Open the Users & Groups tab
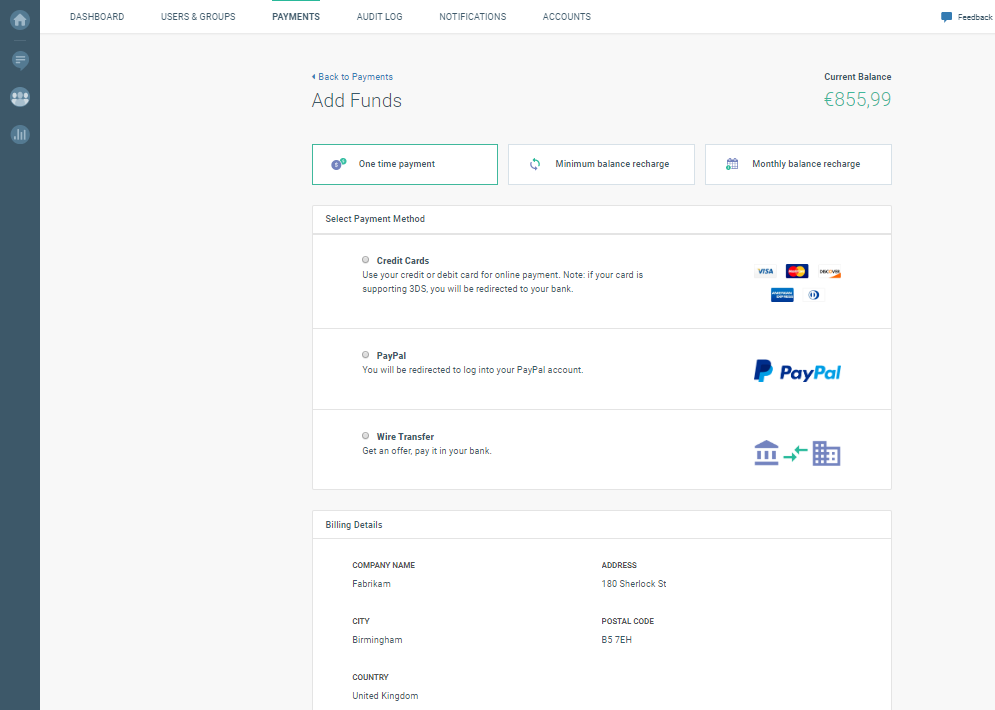995x710 pixels. (x=198, y=16)
